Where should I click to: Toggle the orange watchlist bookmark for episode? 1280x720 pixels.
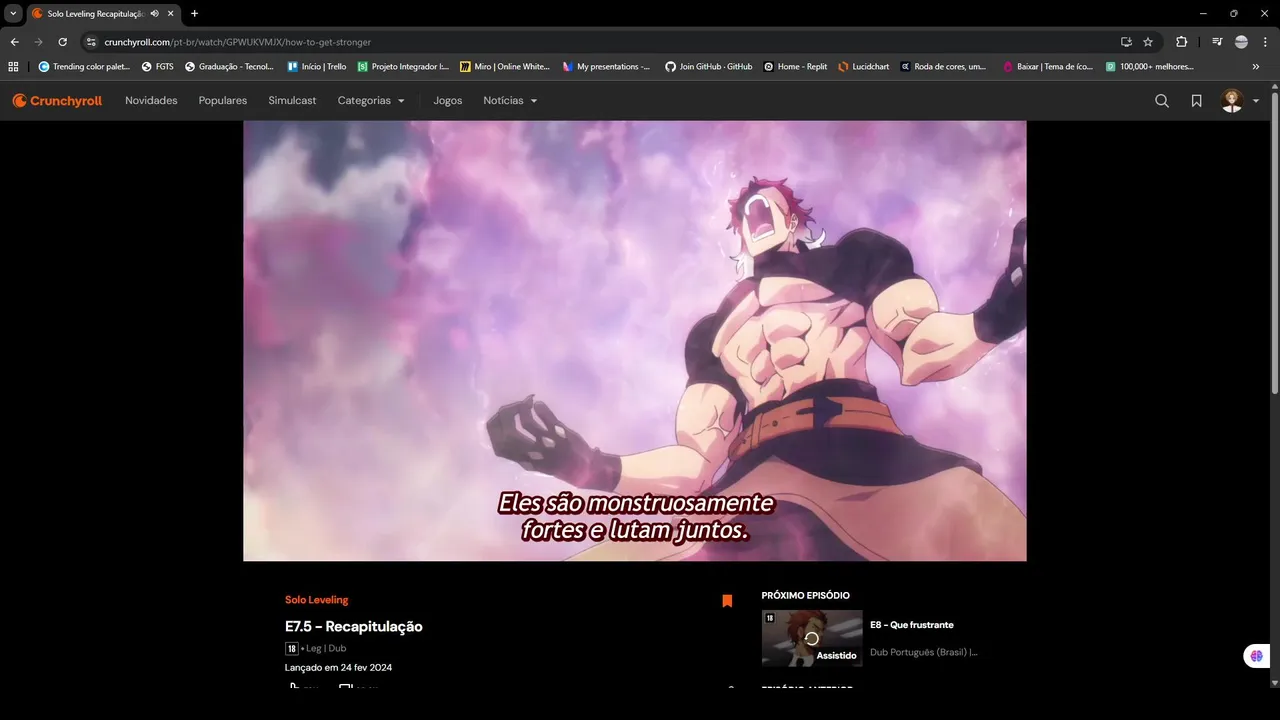pyautogui.click(x=727, y=601)
